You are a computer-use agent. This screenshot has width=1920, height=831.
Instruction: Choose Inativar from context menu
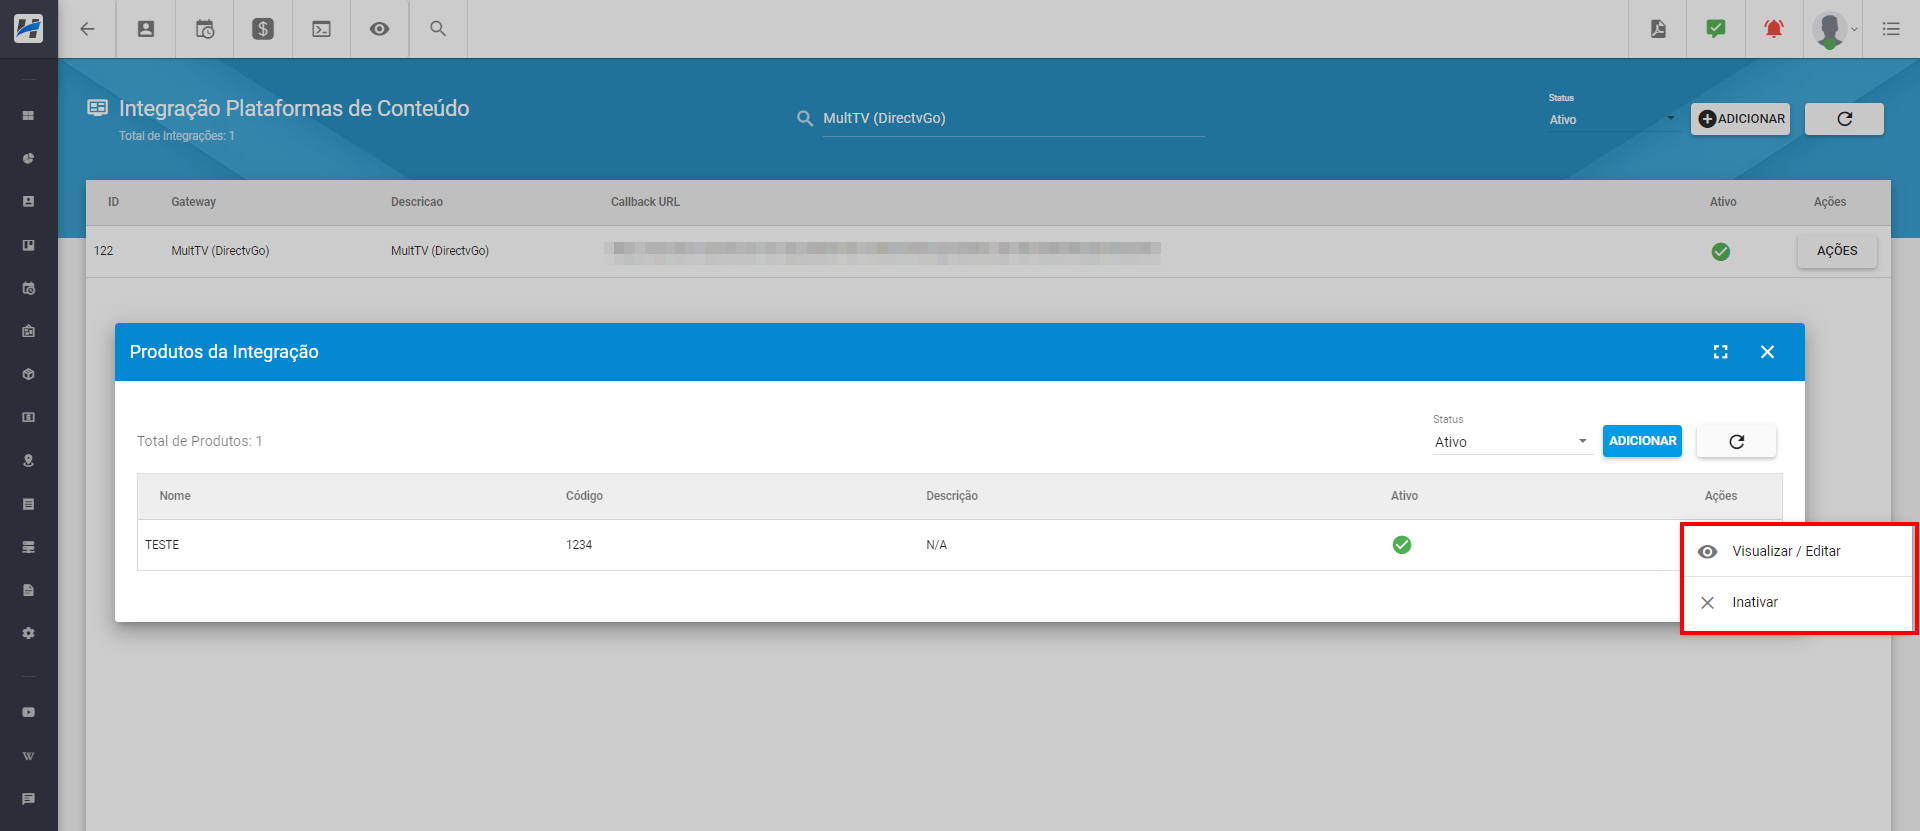click(1755, 602)
